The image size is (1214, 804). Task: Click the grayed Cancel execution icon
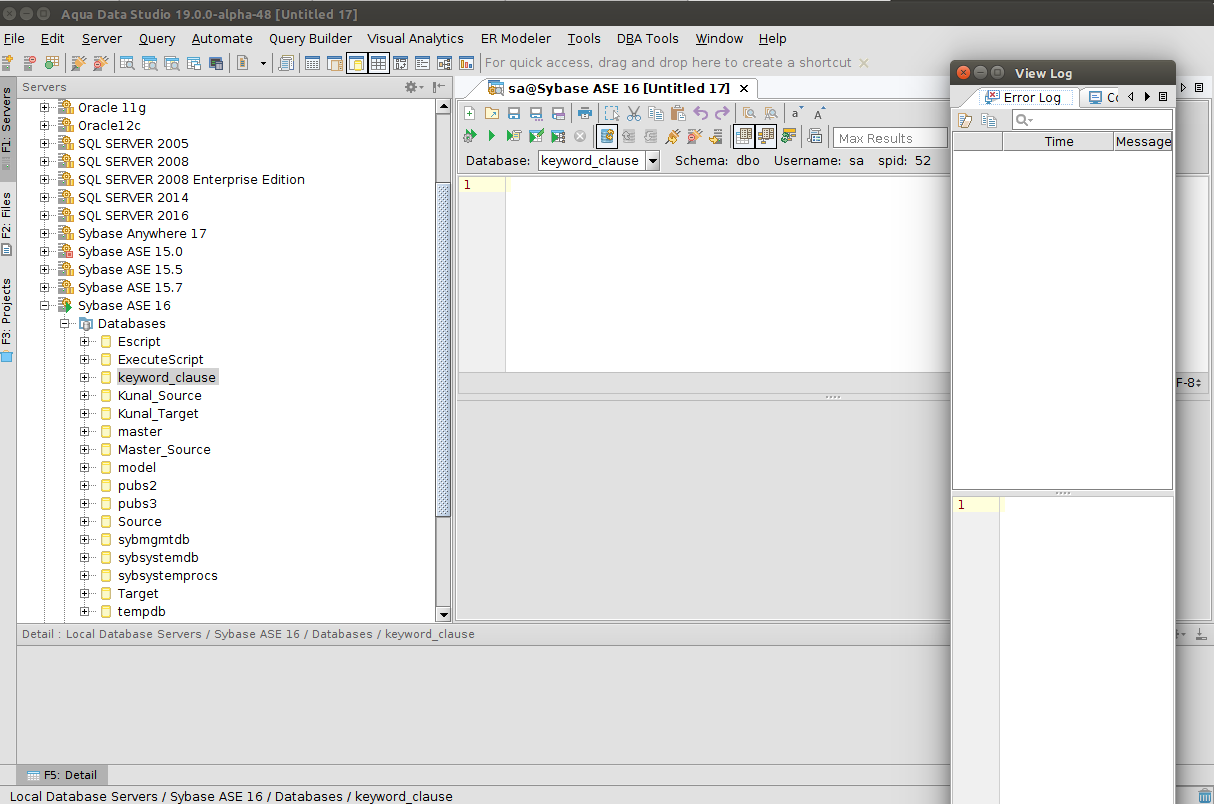coord(580,136)
